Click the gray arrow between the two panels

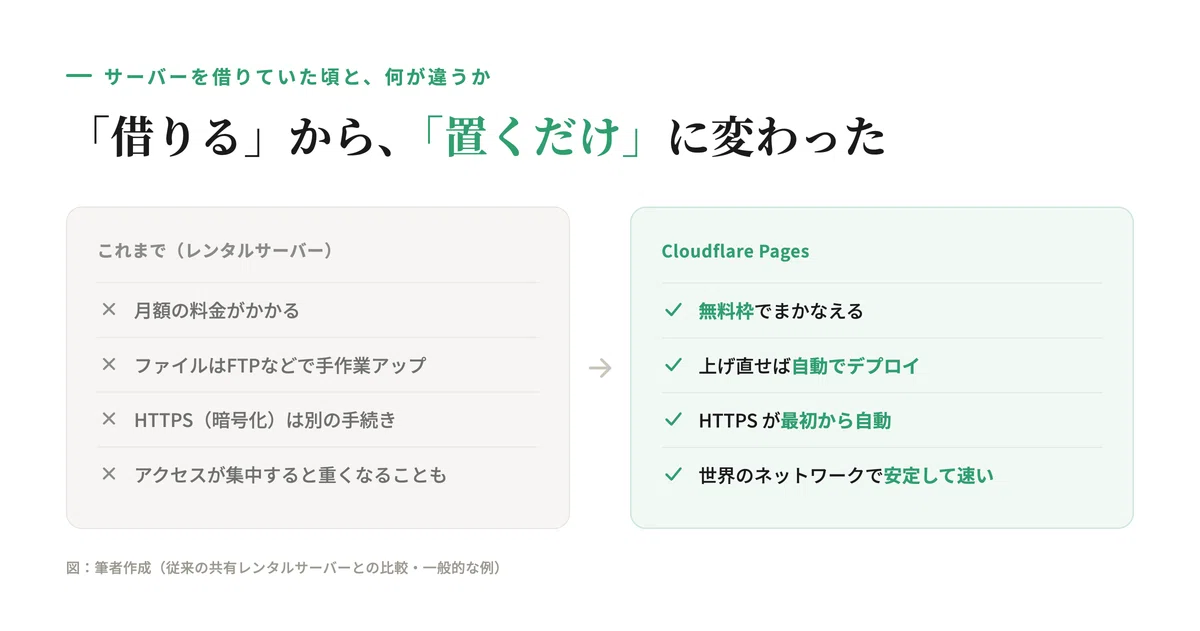click(600, 368)
